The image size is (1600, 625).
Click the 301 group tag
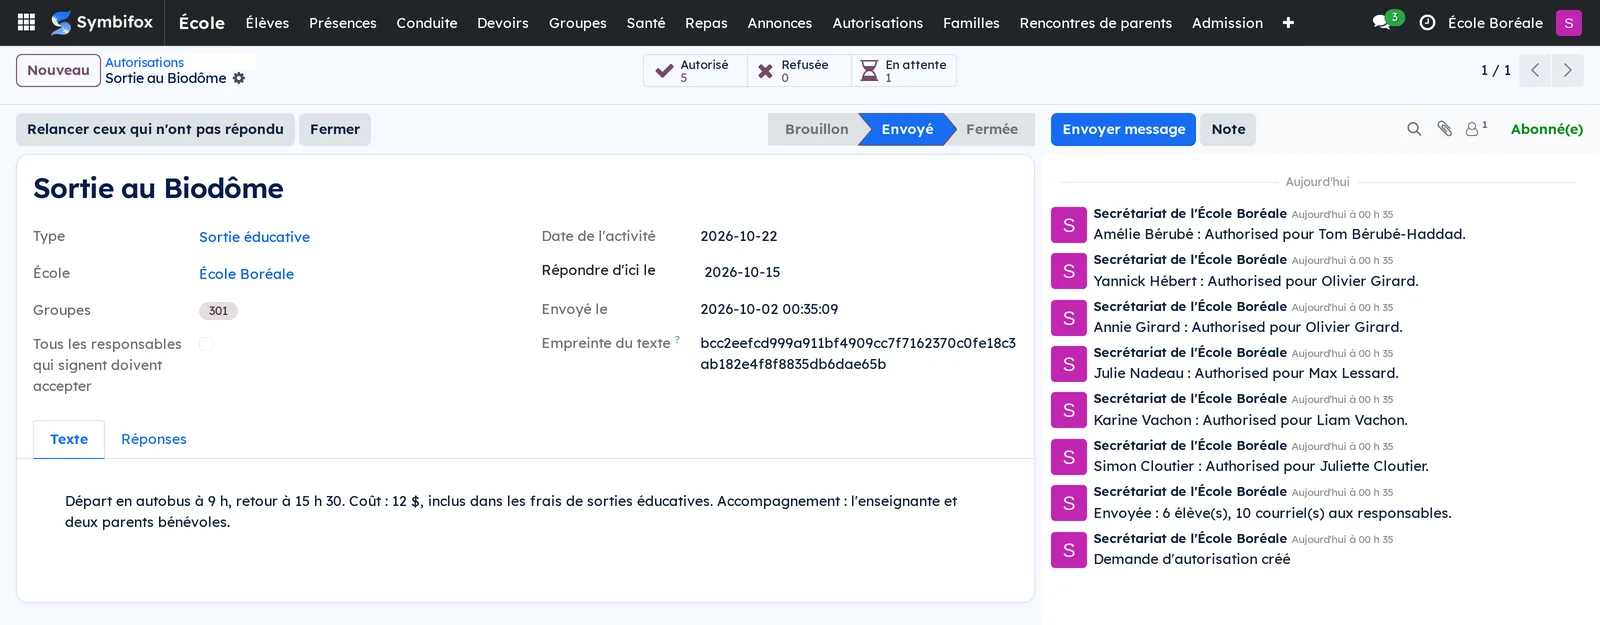click(x=218, y=311)
